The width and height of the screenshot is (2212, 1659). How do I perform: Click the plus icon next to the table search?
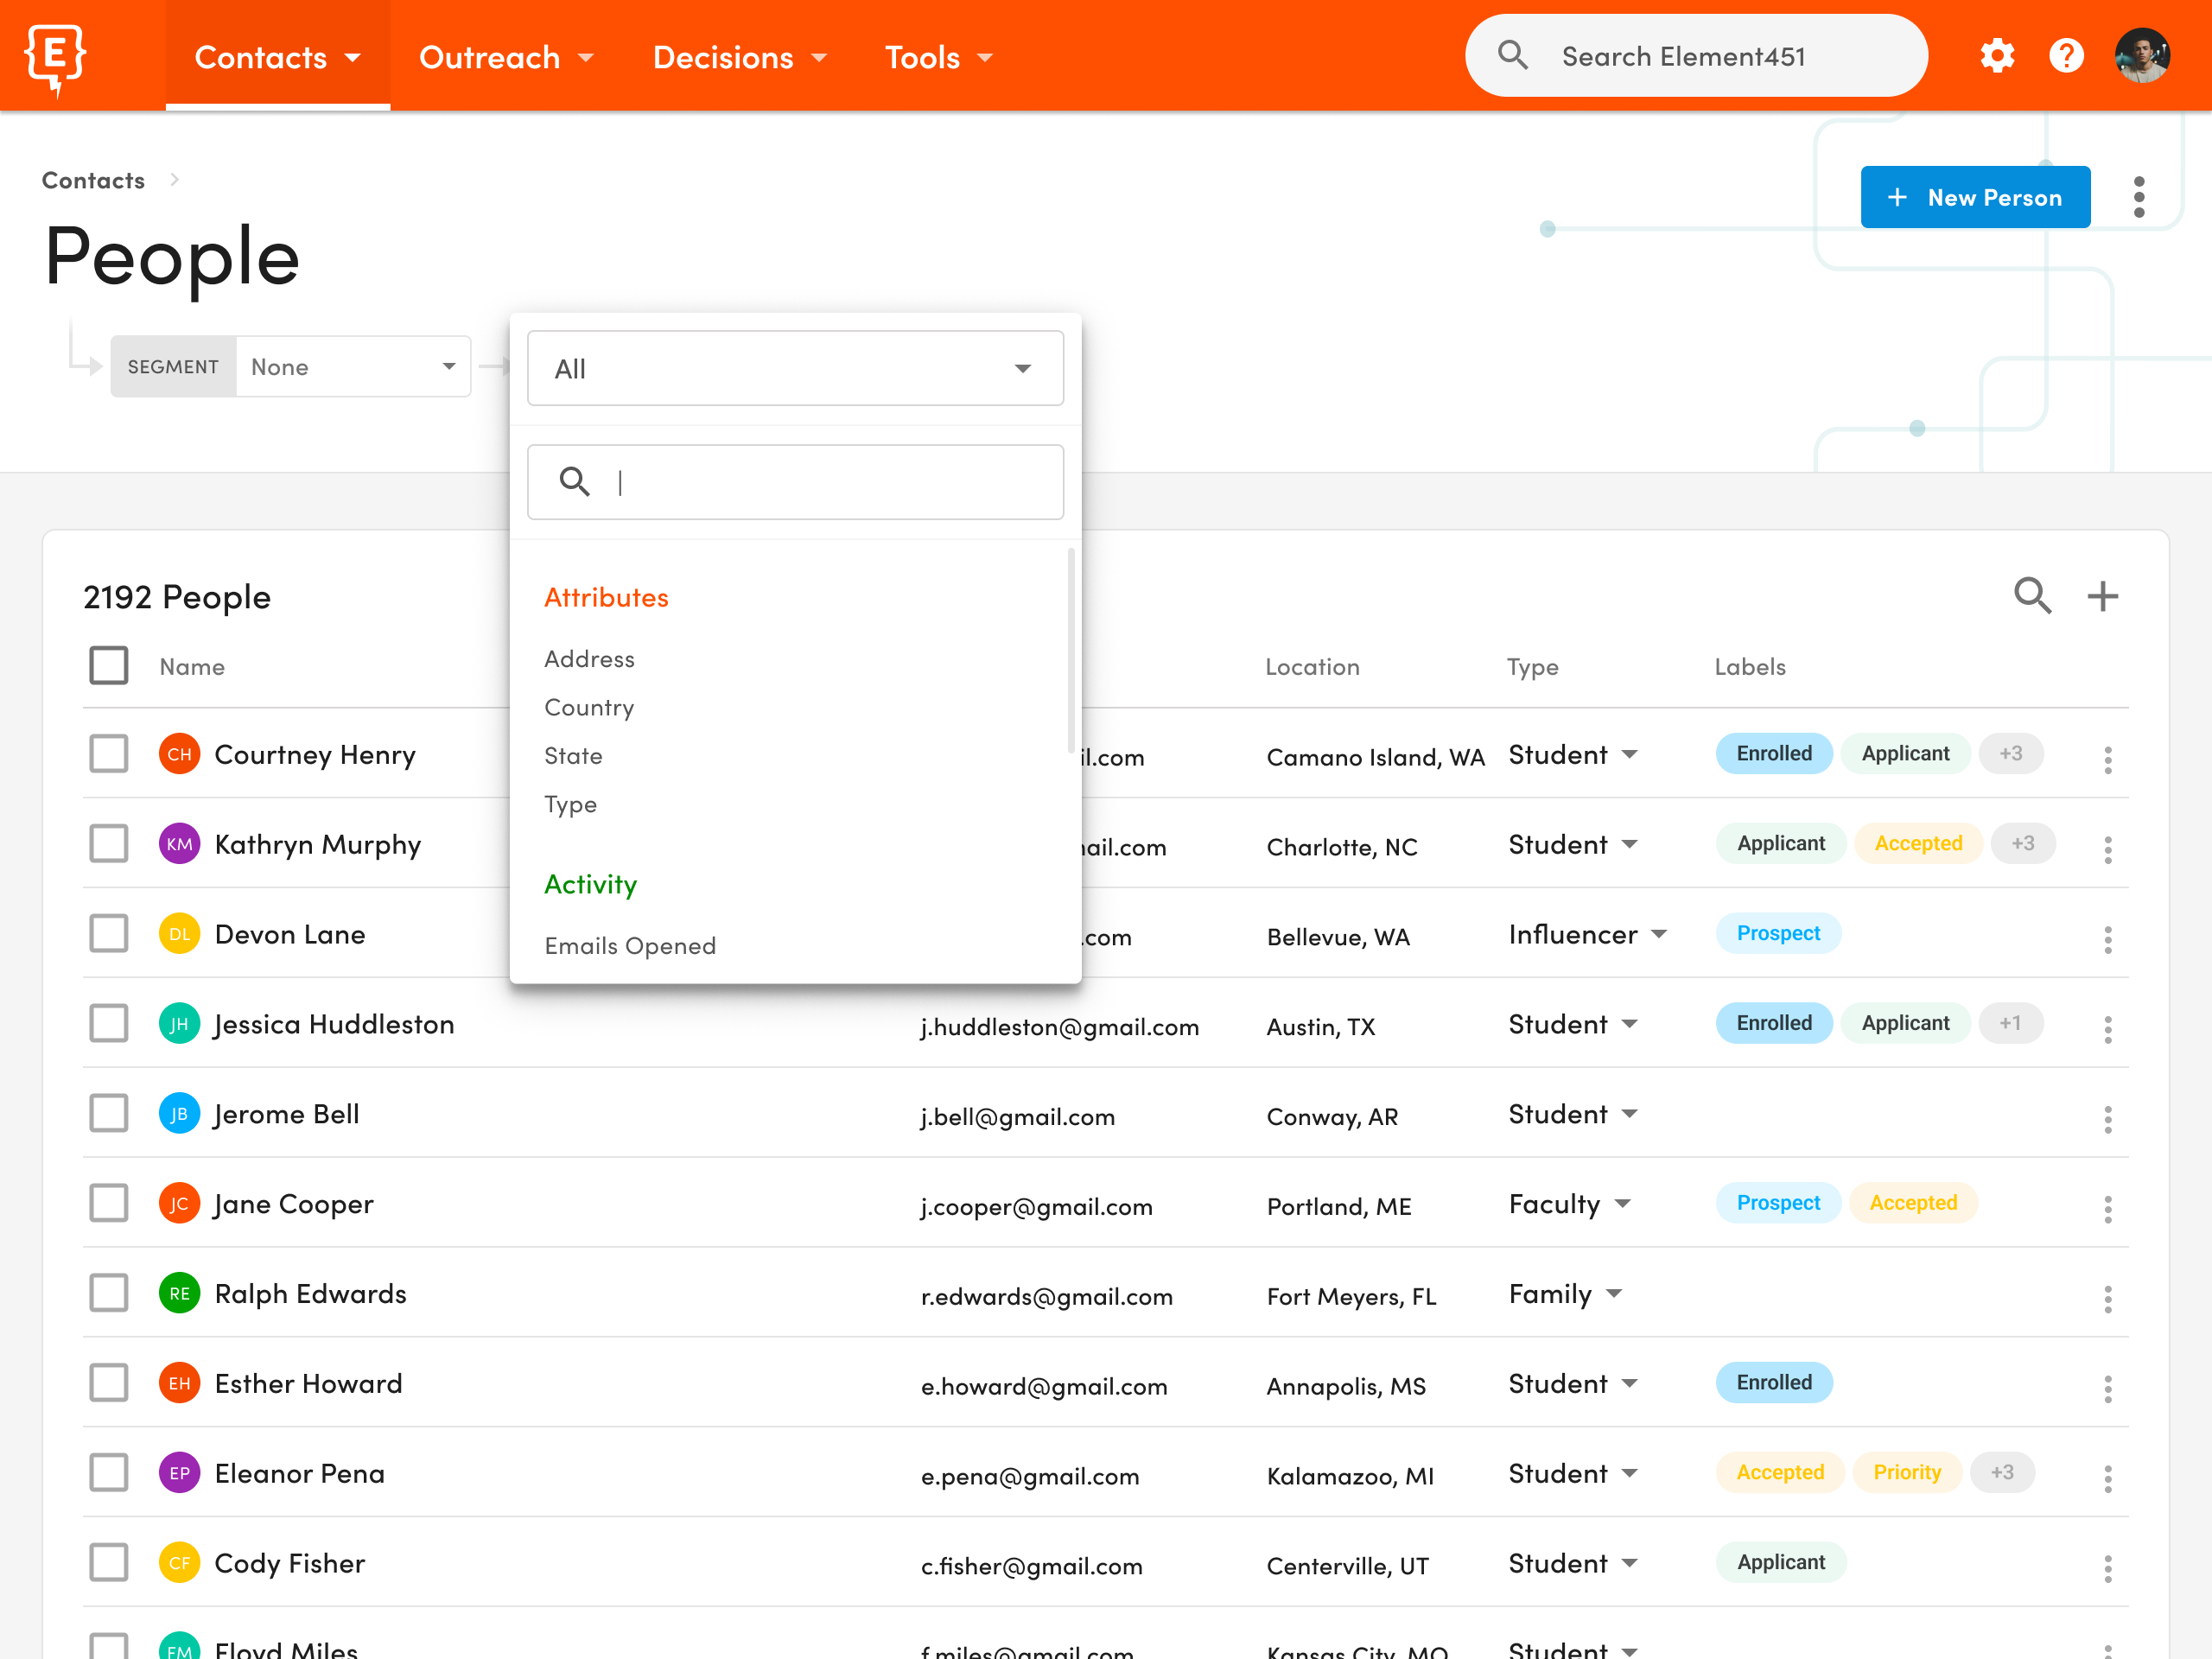(x=2102, y=595)
